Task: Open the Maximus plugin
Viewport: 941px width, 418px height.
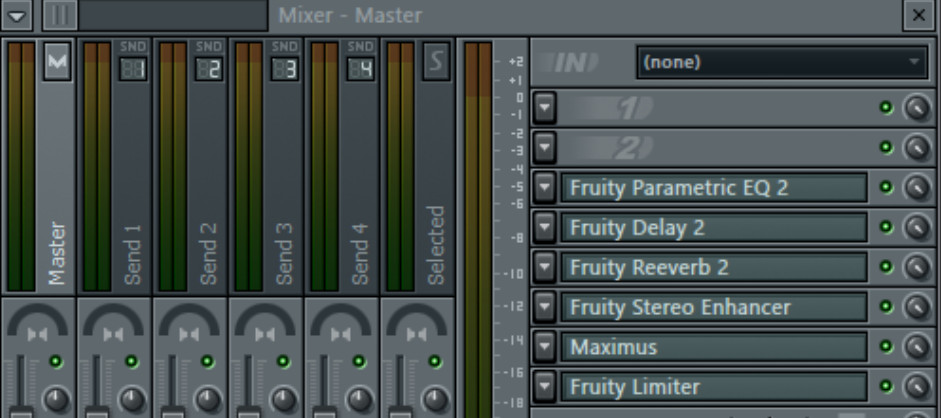Action: [714, 347]
